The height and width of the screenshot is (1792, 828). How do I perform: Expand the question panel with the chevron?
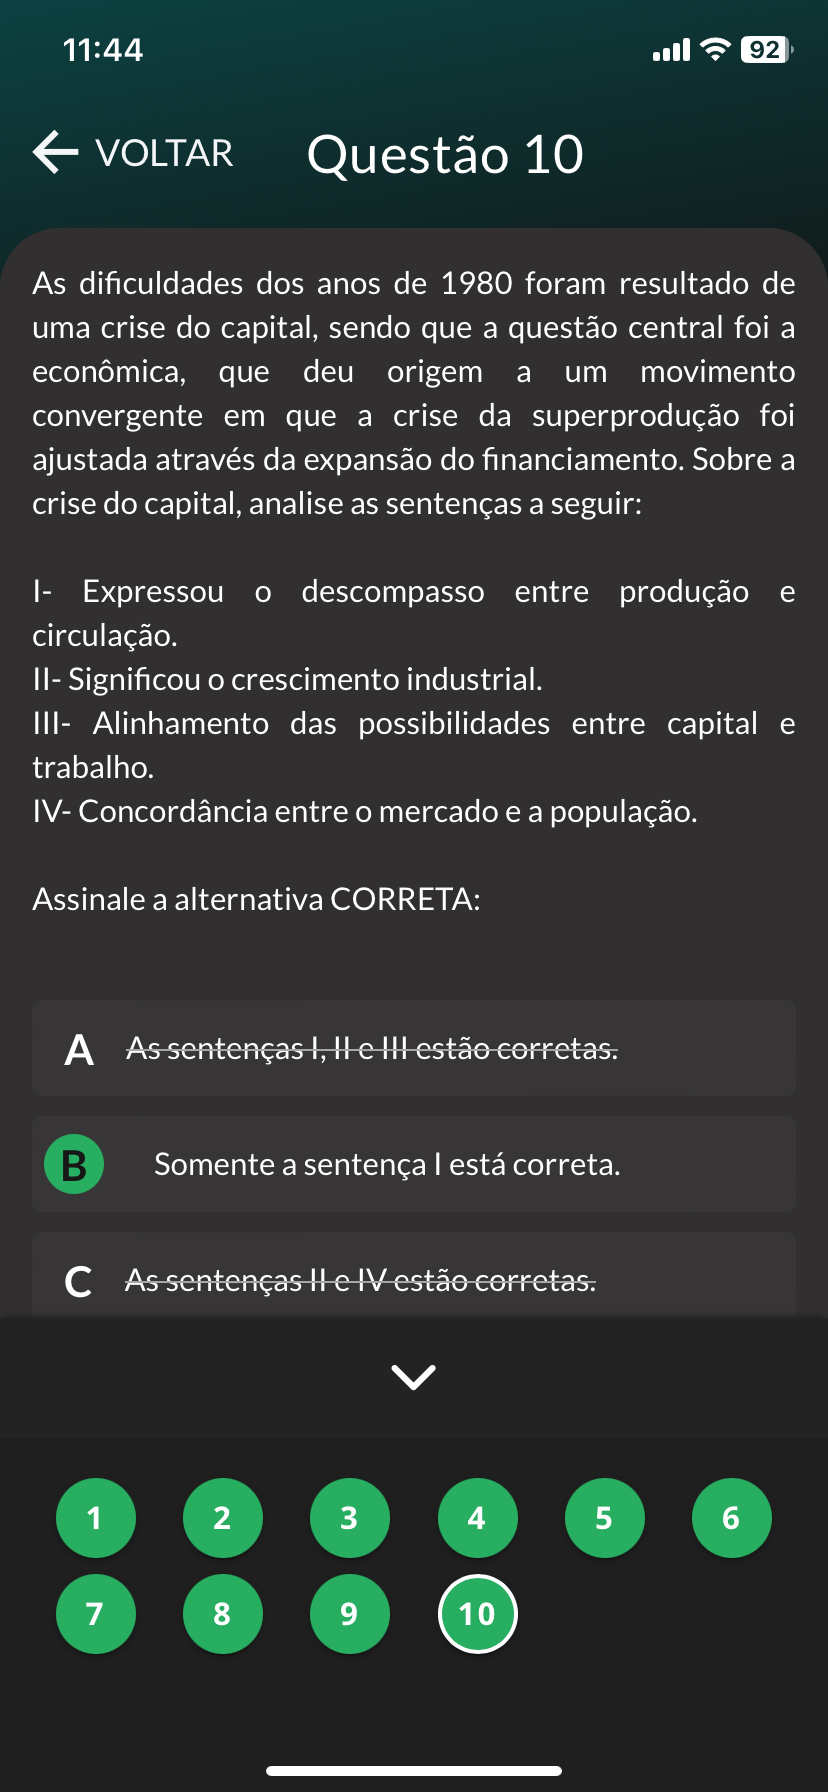click(x=413, y=1377)
